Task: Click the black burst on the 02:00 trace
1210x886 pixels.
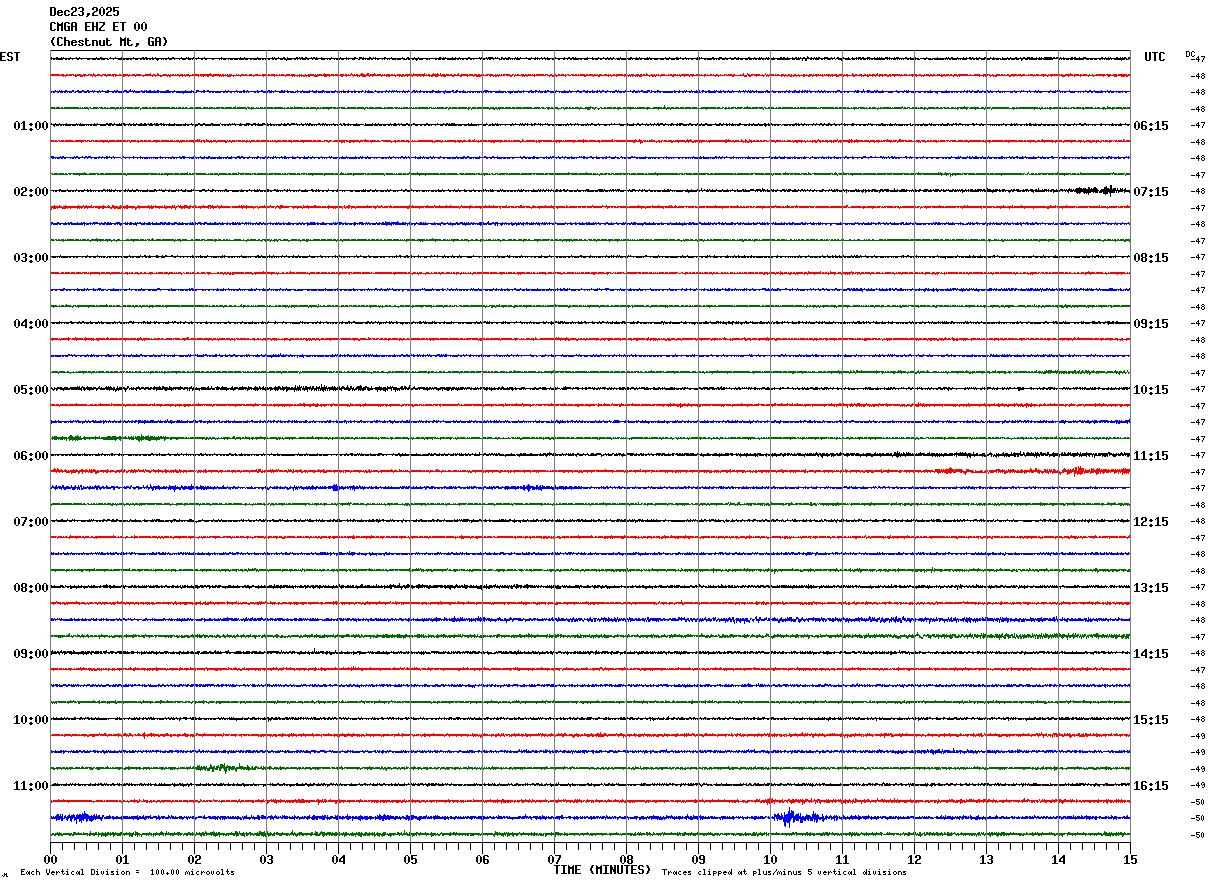Action: [x=1097, y=190]
